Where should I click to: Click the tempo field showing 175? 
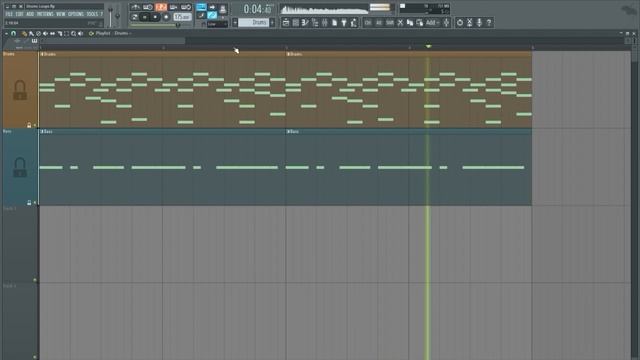182,17
